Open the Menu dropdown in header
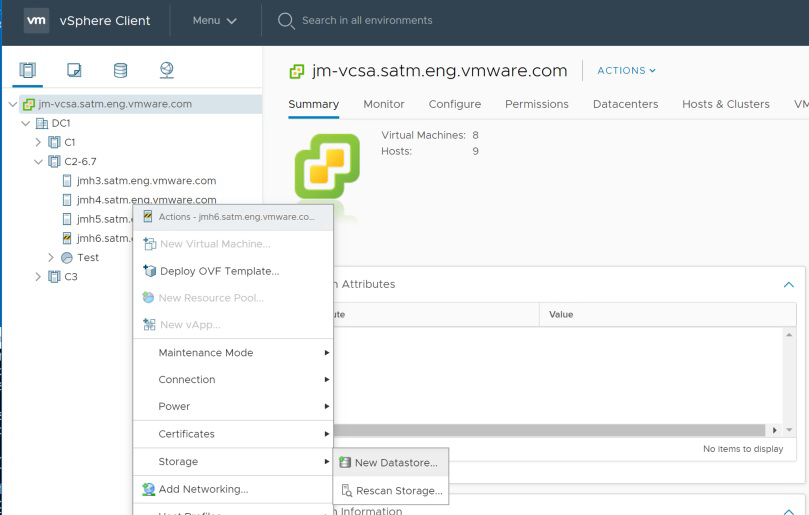This screenshot has width=809, height=515. [215, 21]
